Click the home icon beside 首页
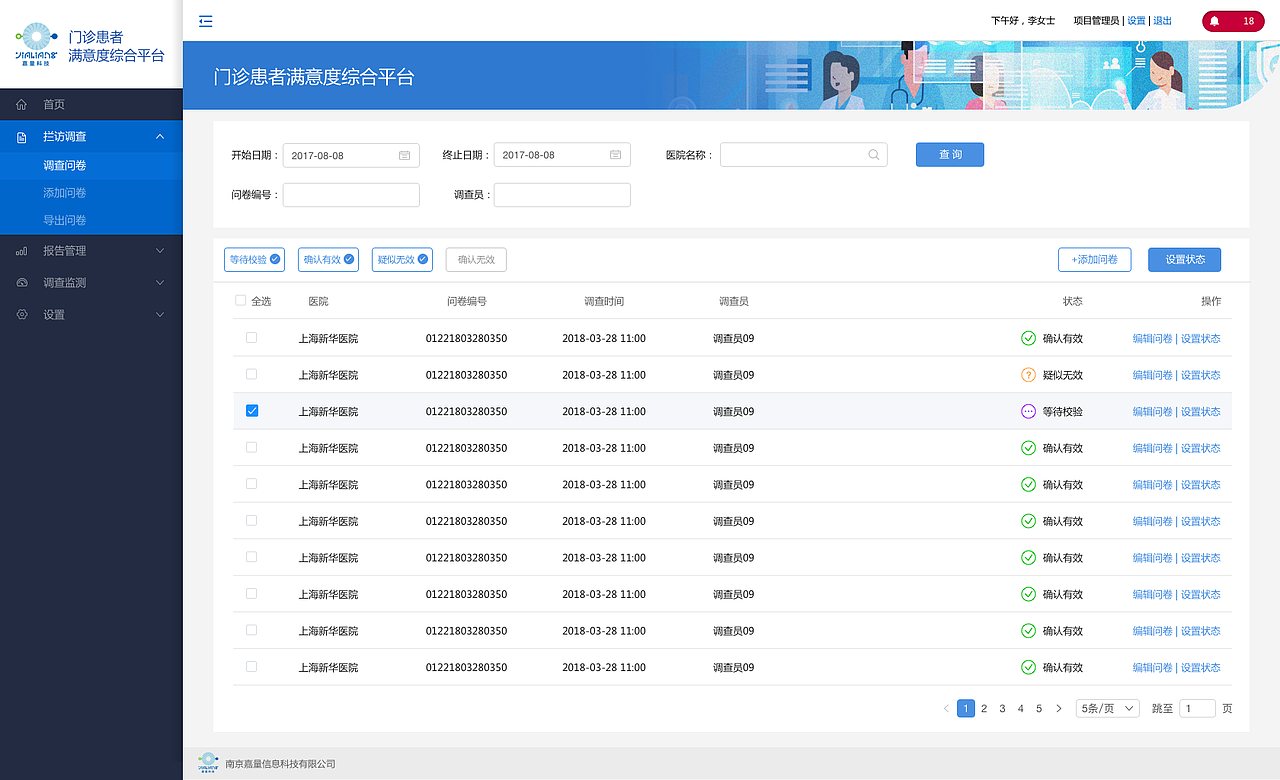 click(22, 105)
